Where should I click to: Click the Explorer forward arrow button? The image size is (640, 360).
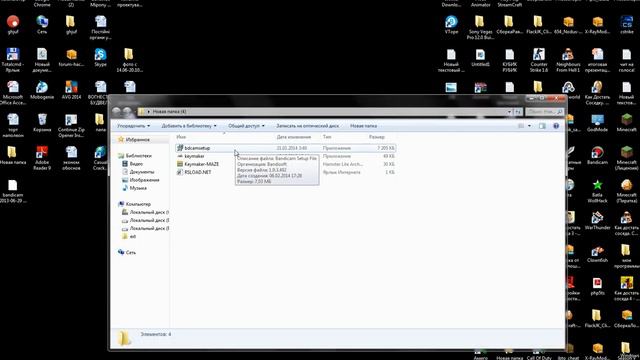[x=127, y=111]
